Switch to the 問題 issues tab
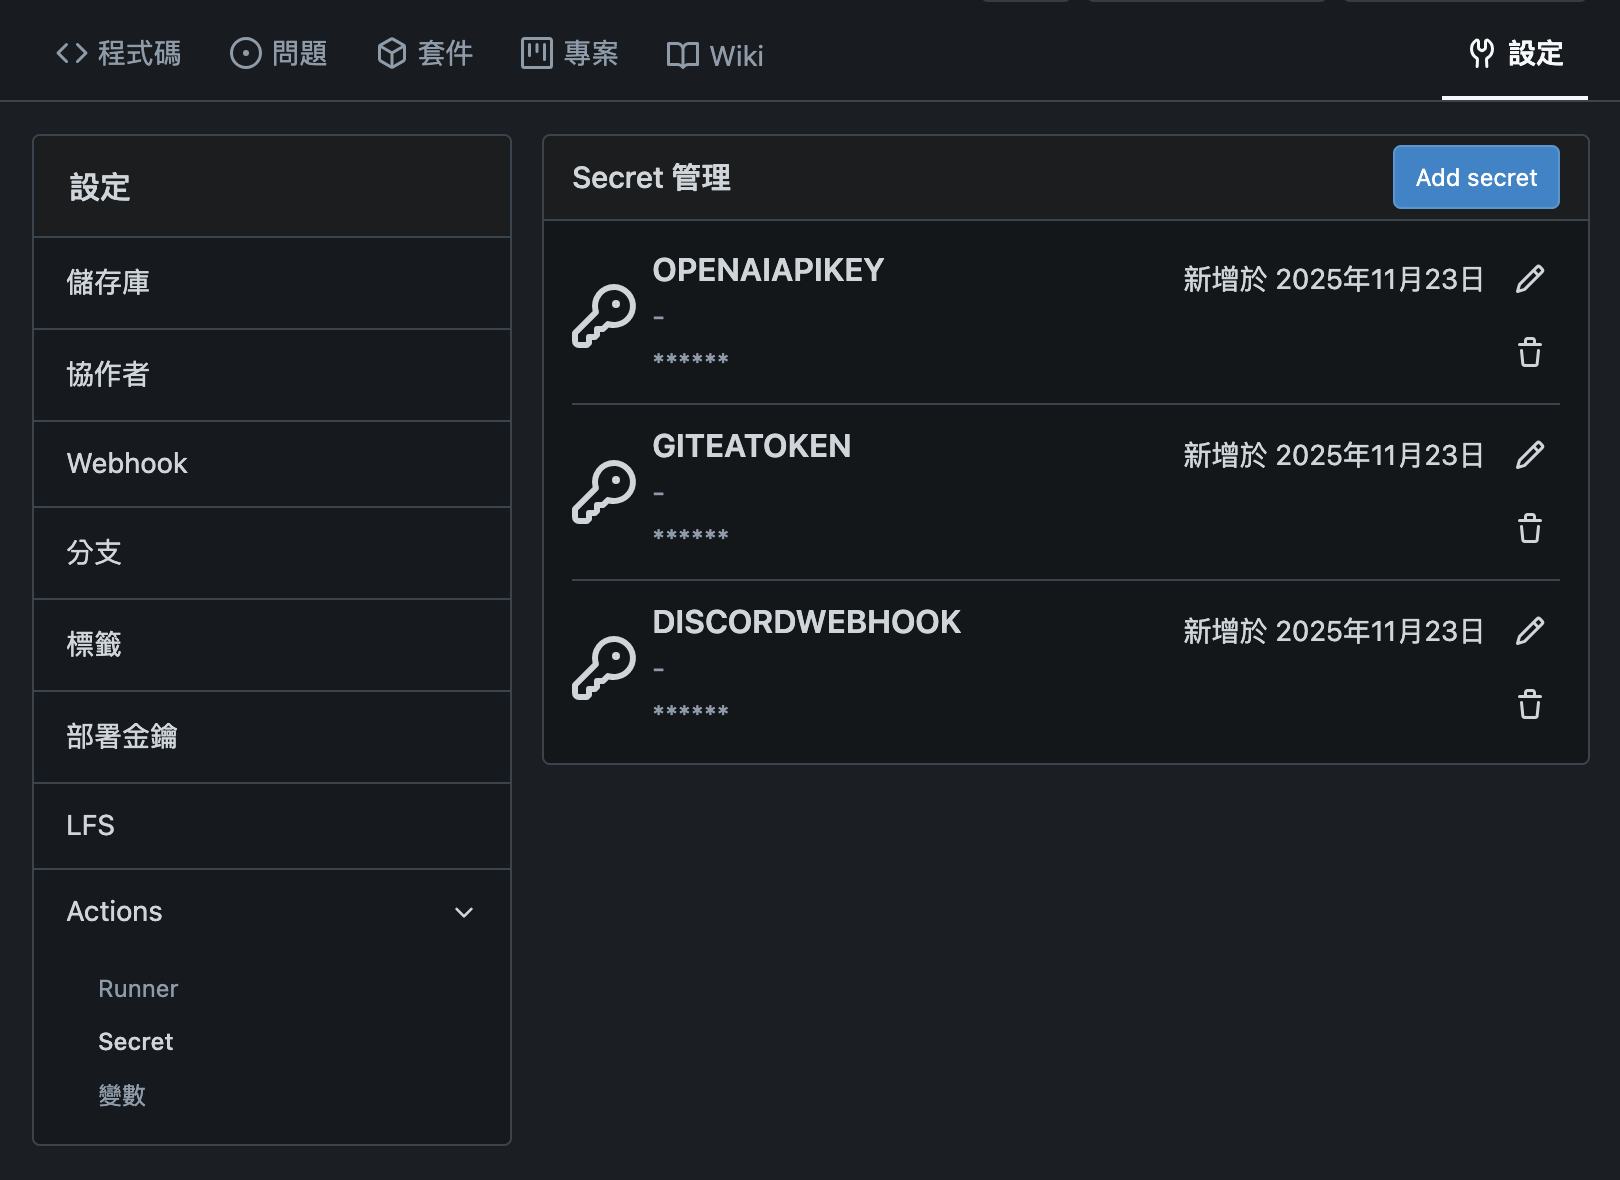Screen dimensions: 1620x1180 (279, 55)
